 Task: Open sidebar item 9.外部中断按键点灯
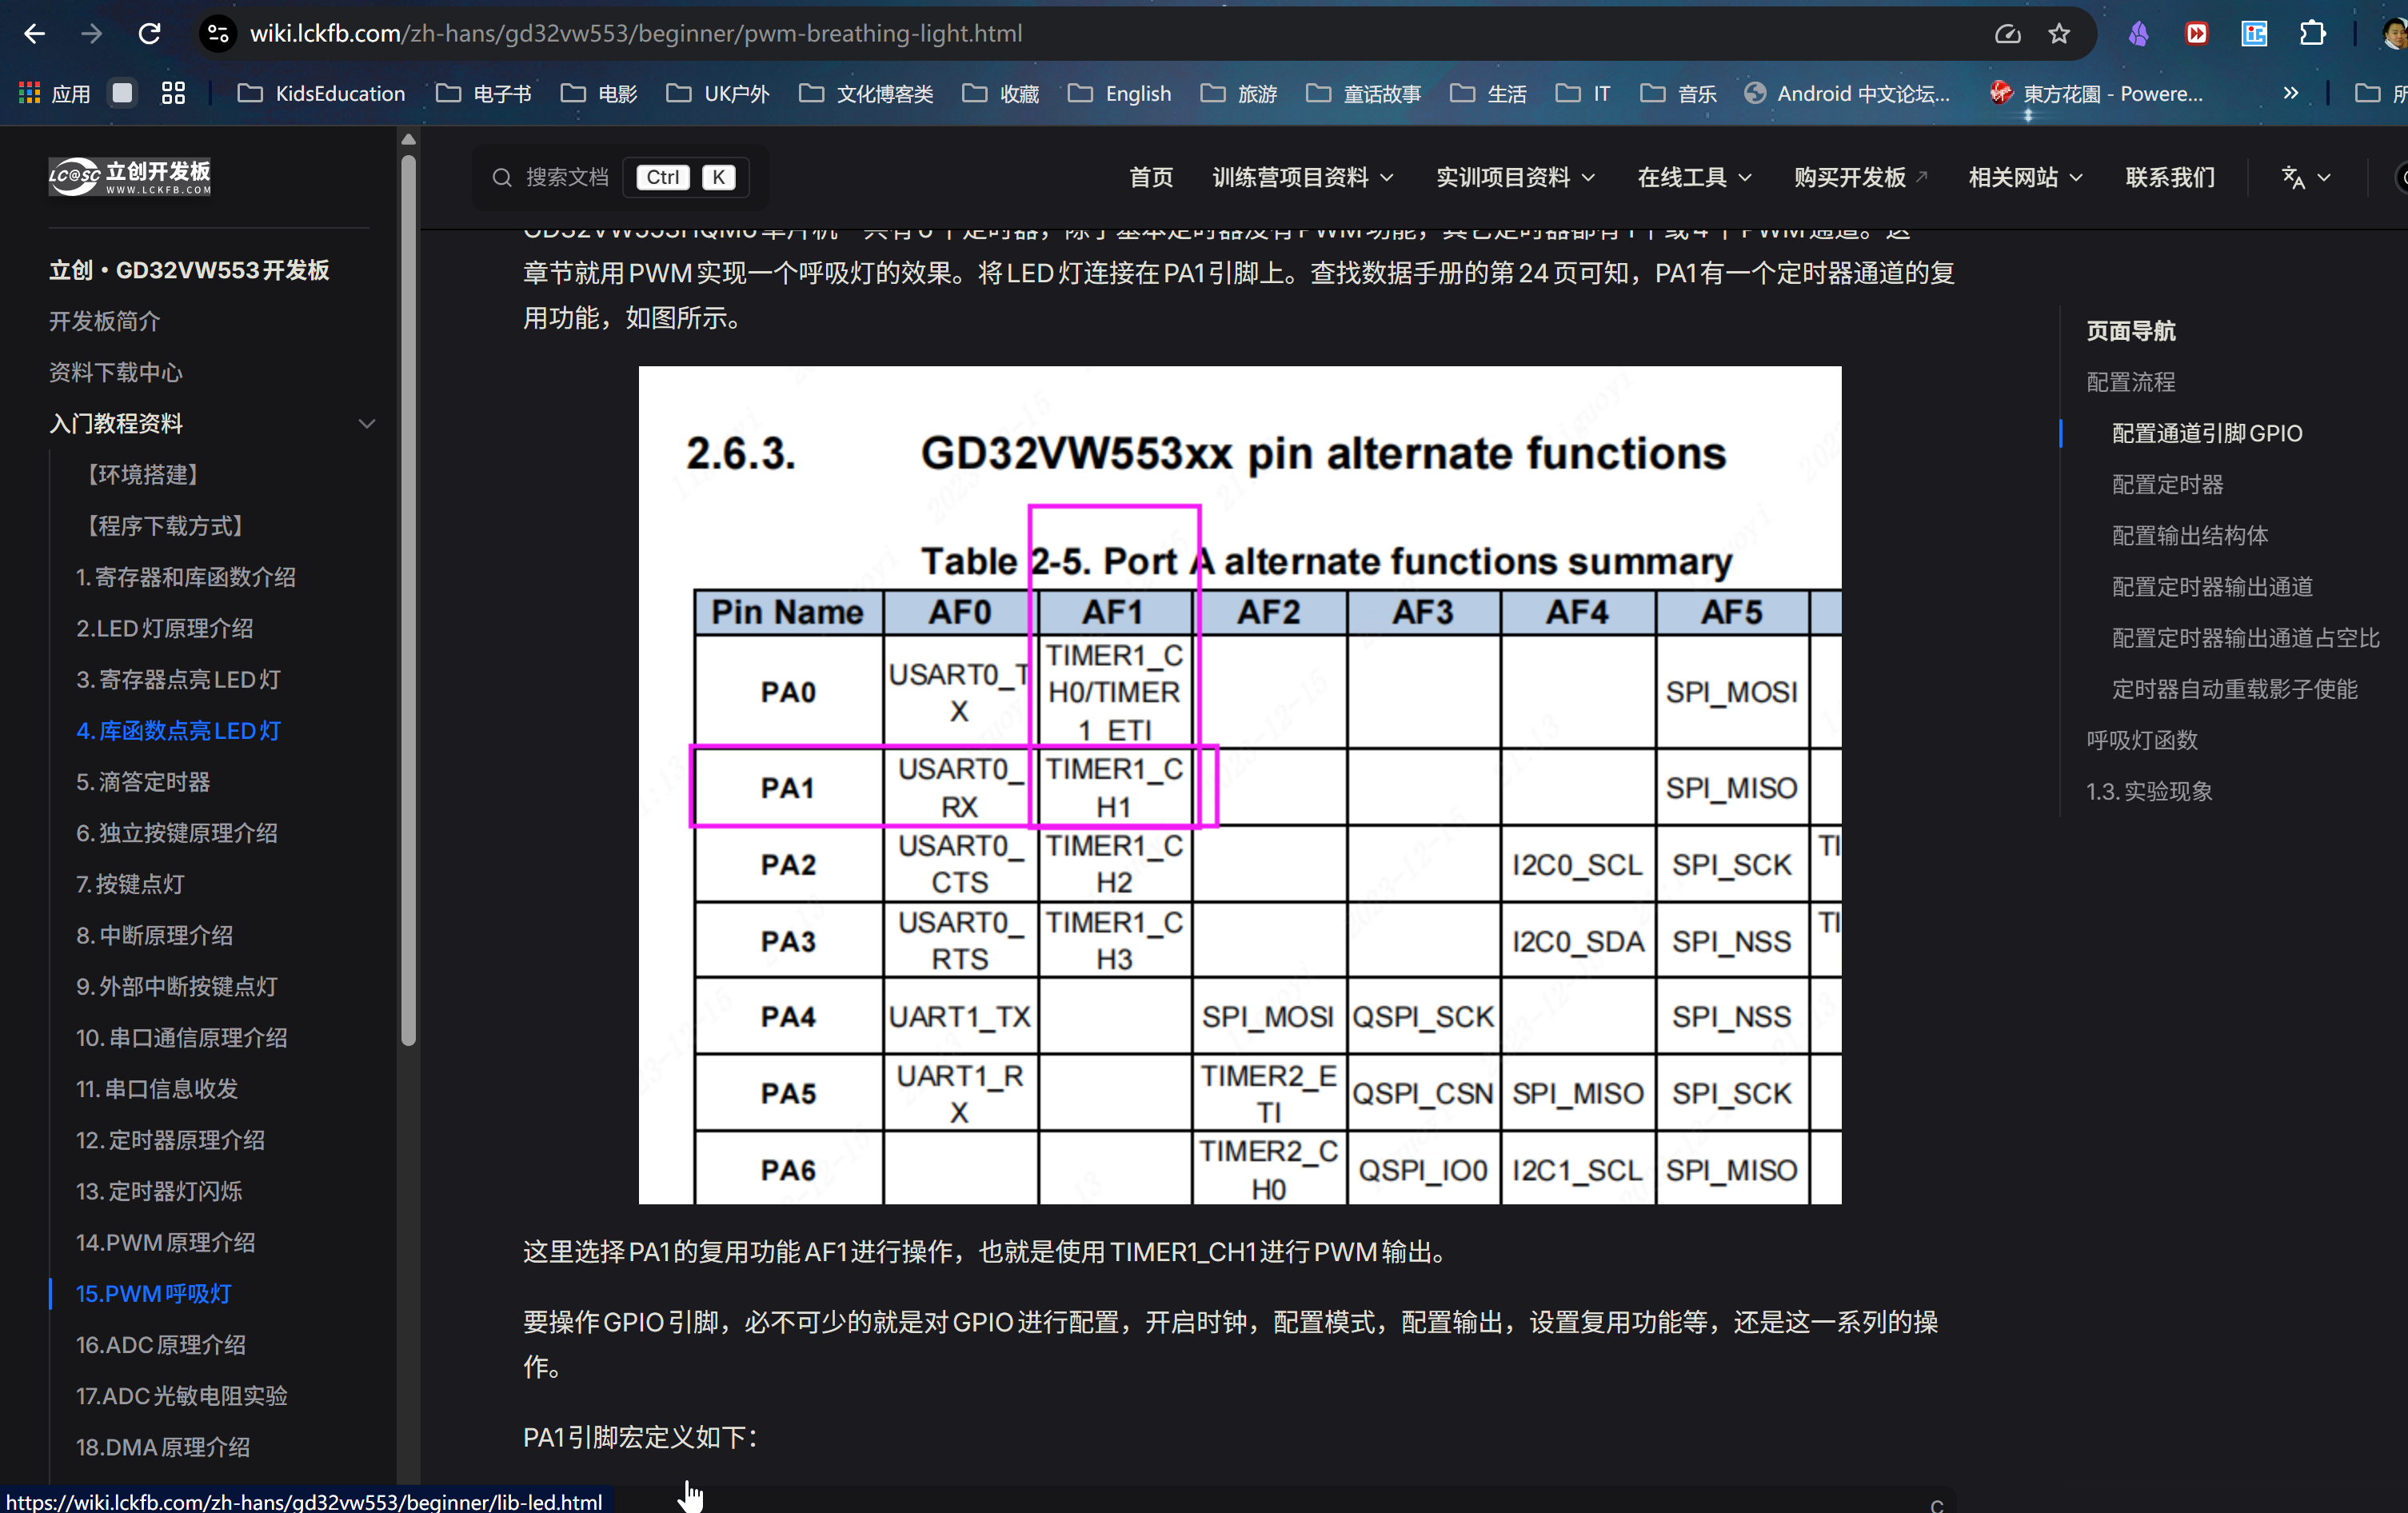(176, 986)
